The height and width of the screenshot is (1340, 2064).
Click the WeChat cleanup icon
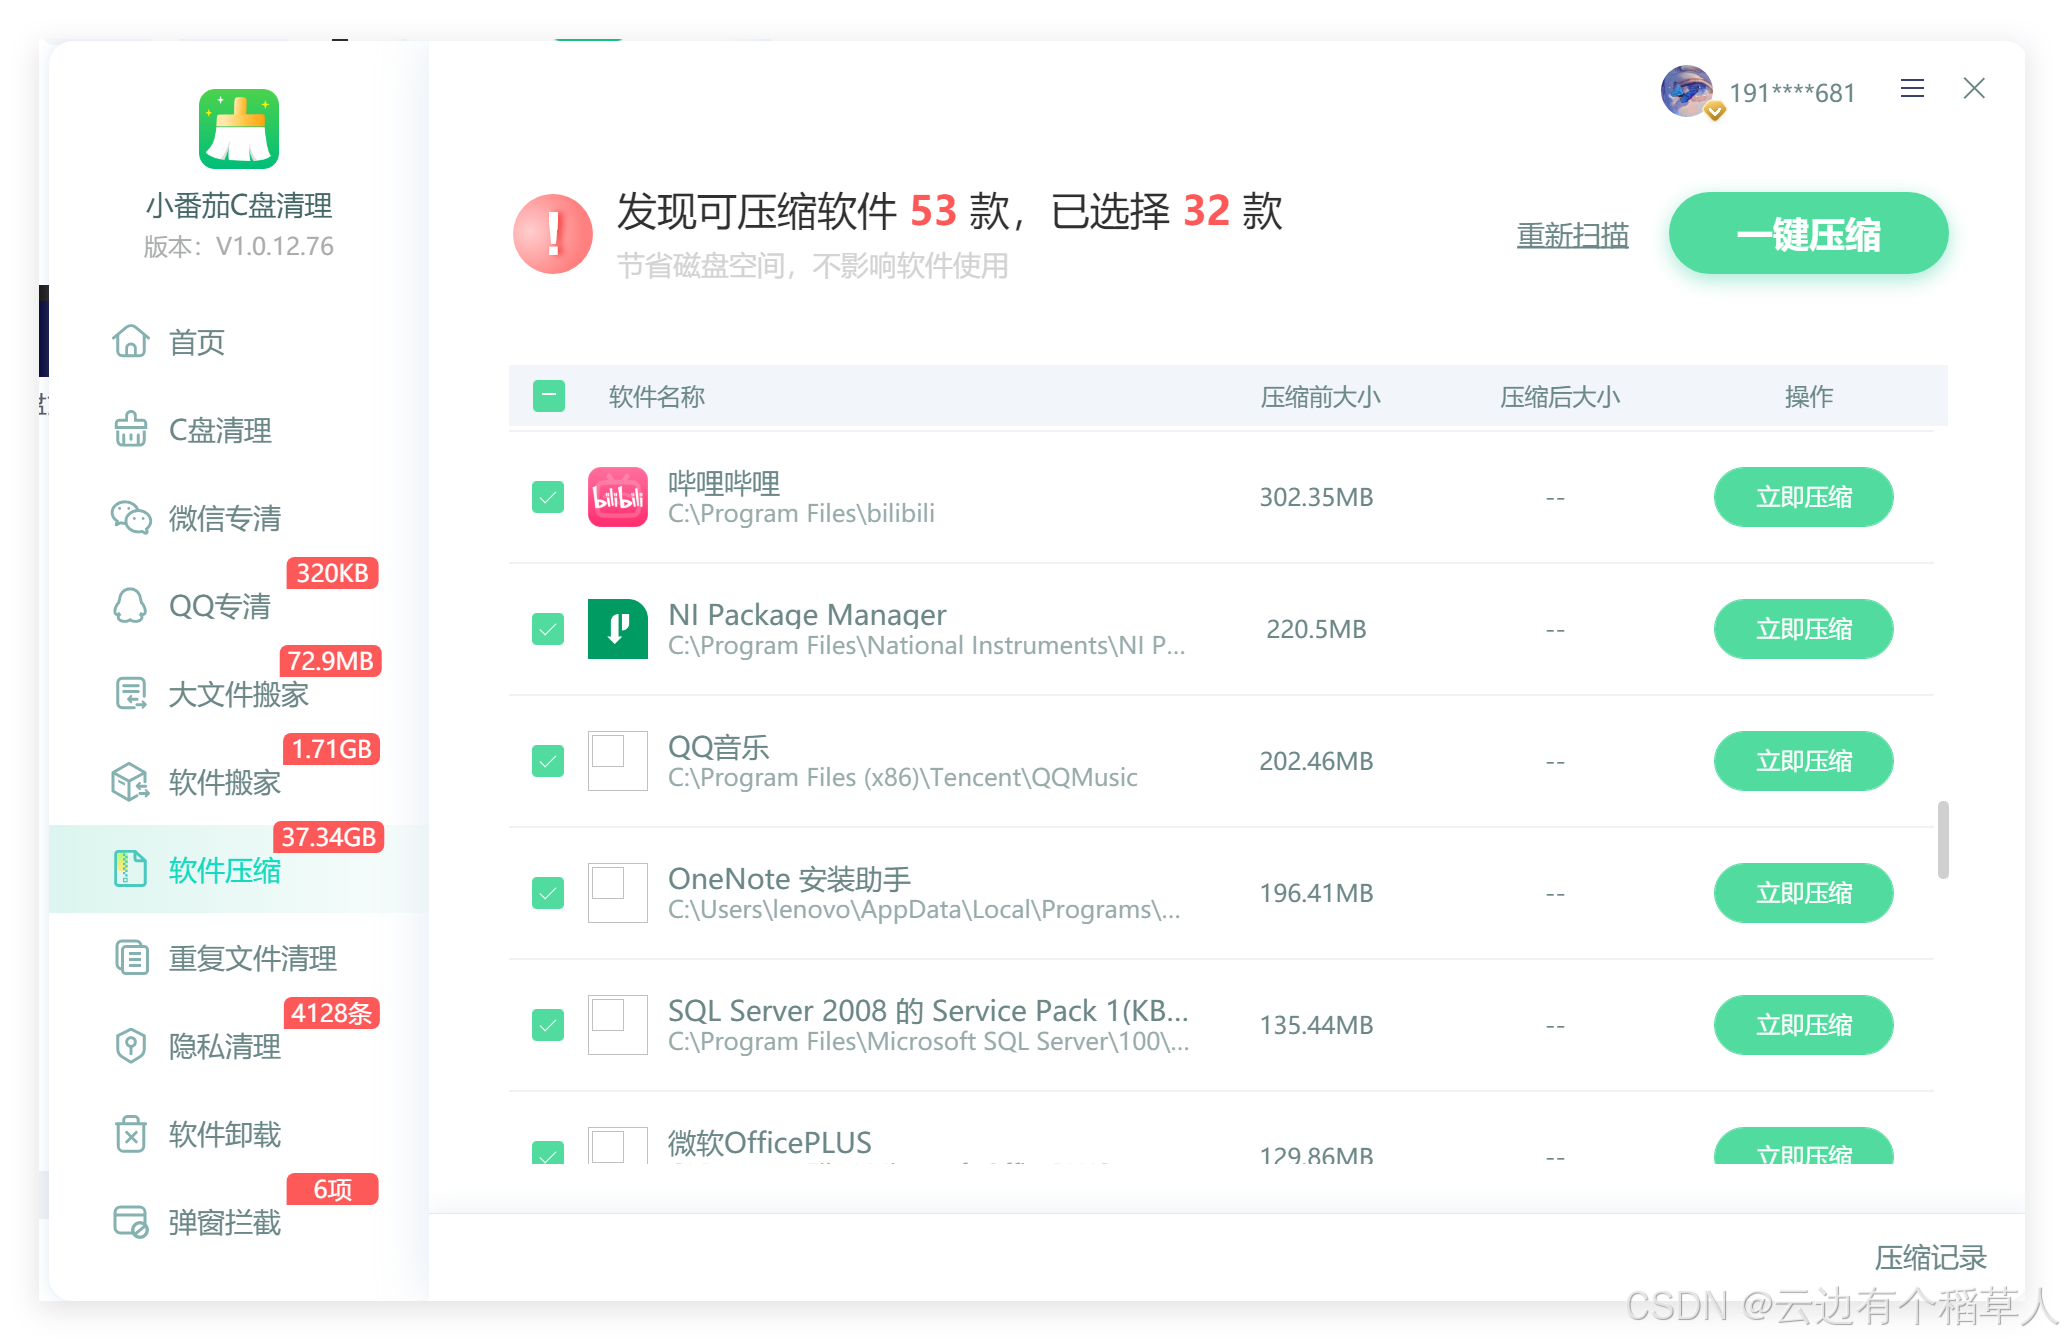point(131,518)
